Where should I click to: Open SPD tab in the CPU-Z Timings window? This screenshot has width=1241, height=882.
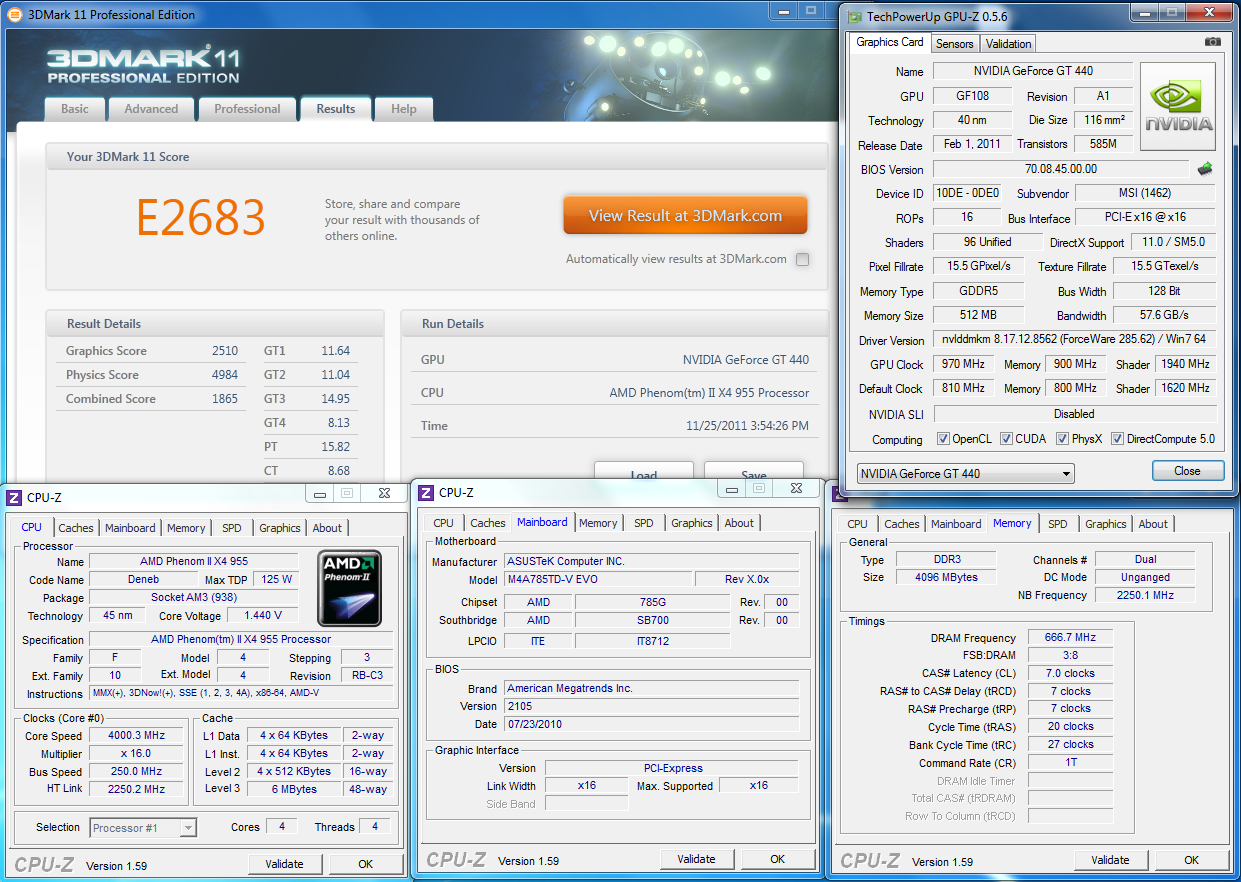coord(1058,524)
